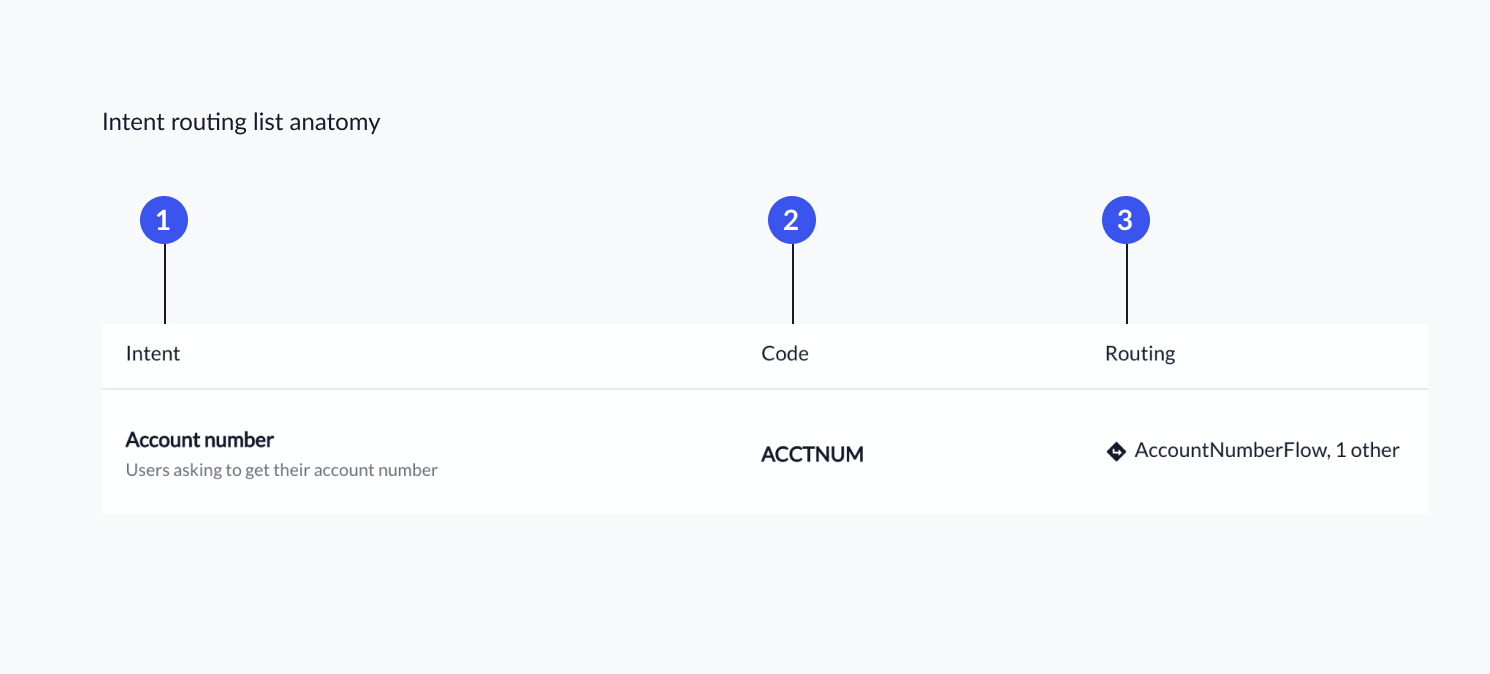Click empty header space between Intent and Code
The height and width of the screenshot is (674, 1490).
pyautogui.click(x=470, y=354)
